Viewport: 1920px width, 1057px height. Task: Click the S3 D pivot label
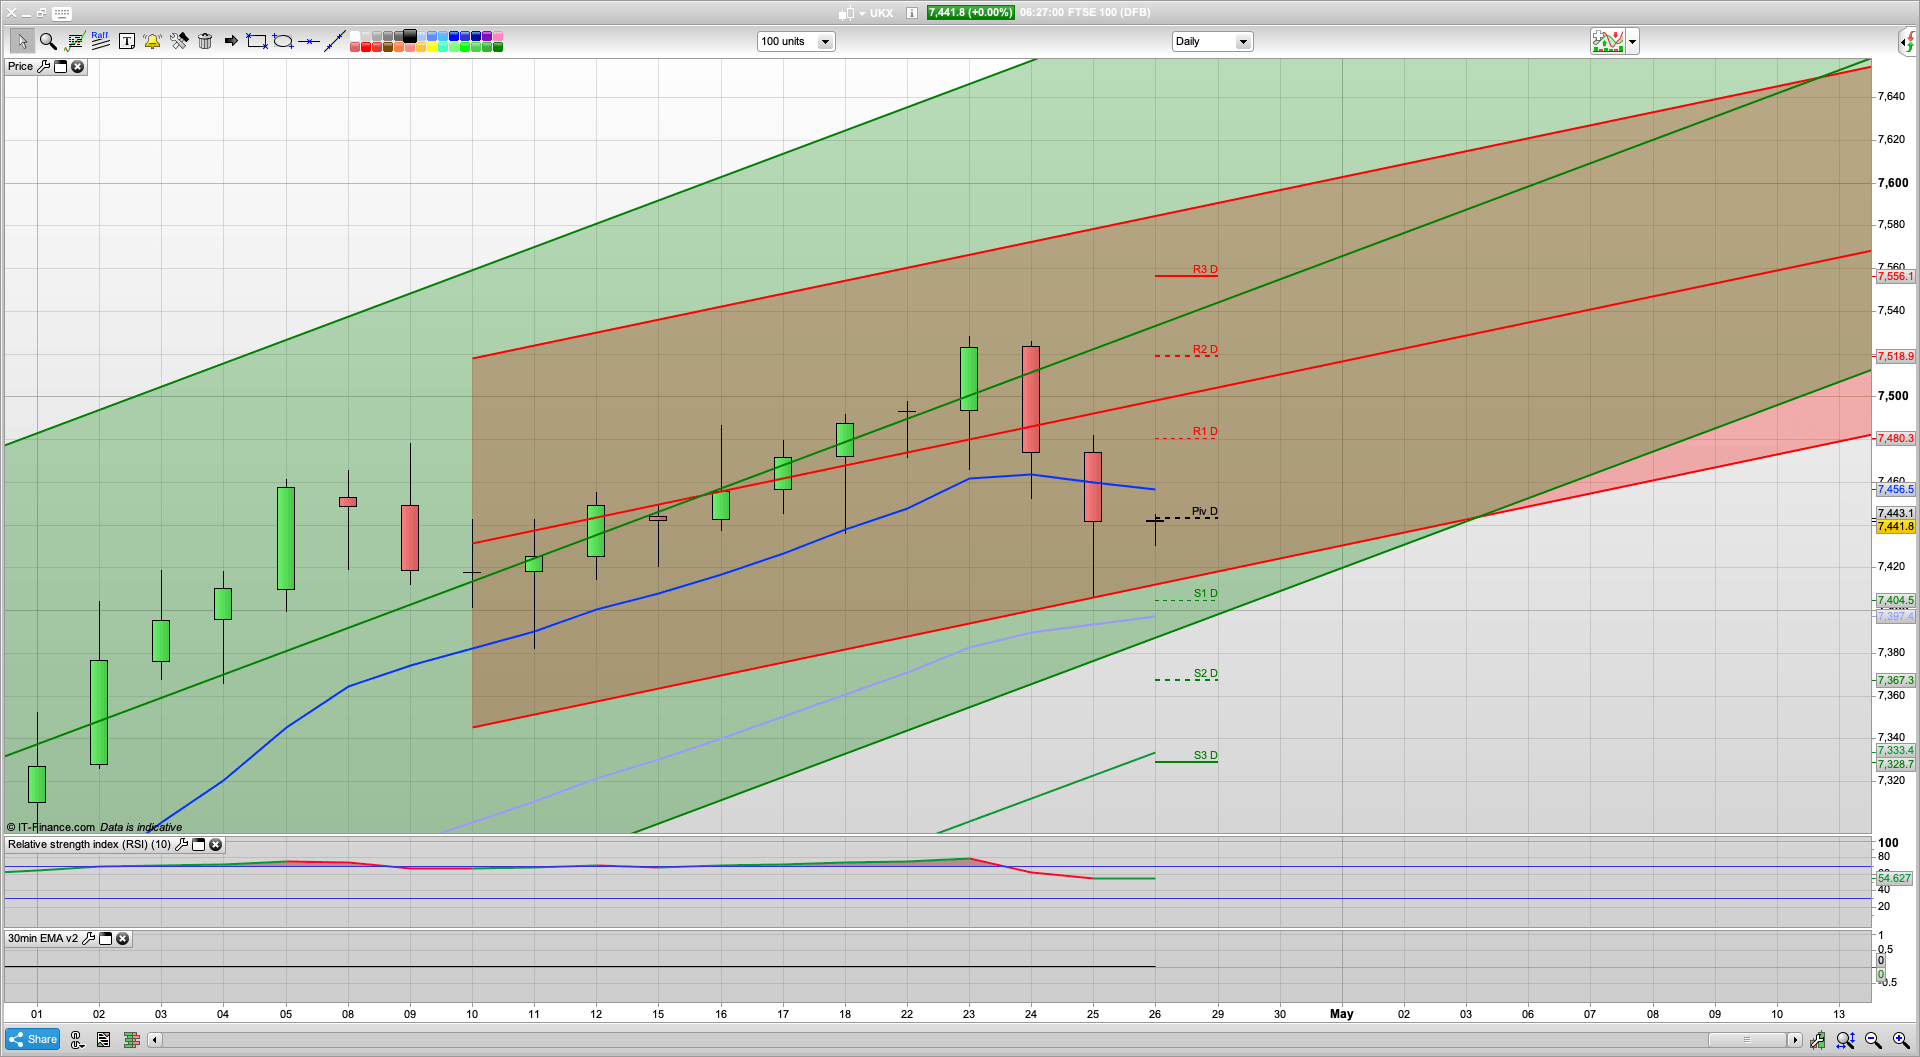click(x=1205, y=755)
